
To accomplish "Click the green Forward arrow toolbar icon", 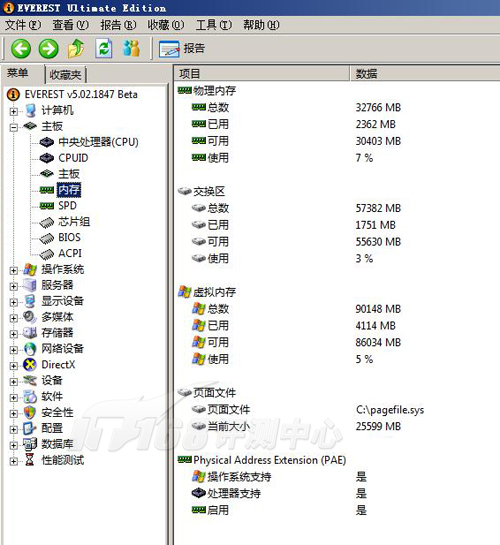I will click(49, 48).
